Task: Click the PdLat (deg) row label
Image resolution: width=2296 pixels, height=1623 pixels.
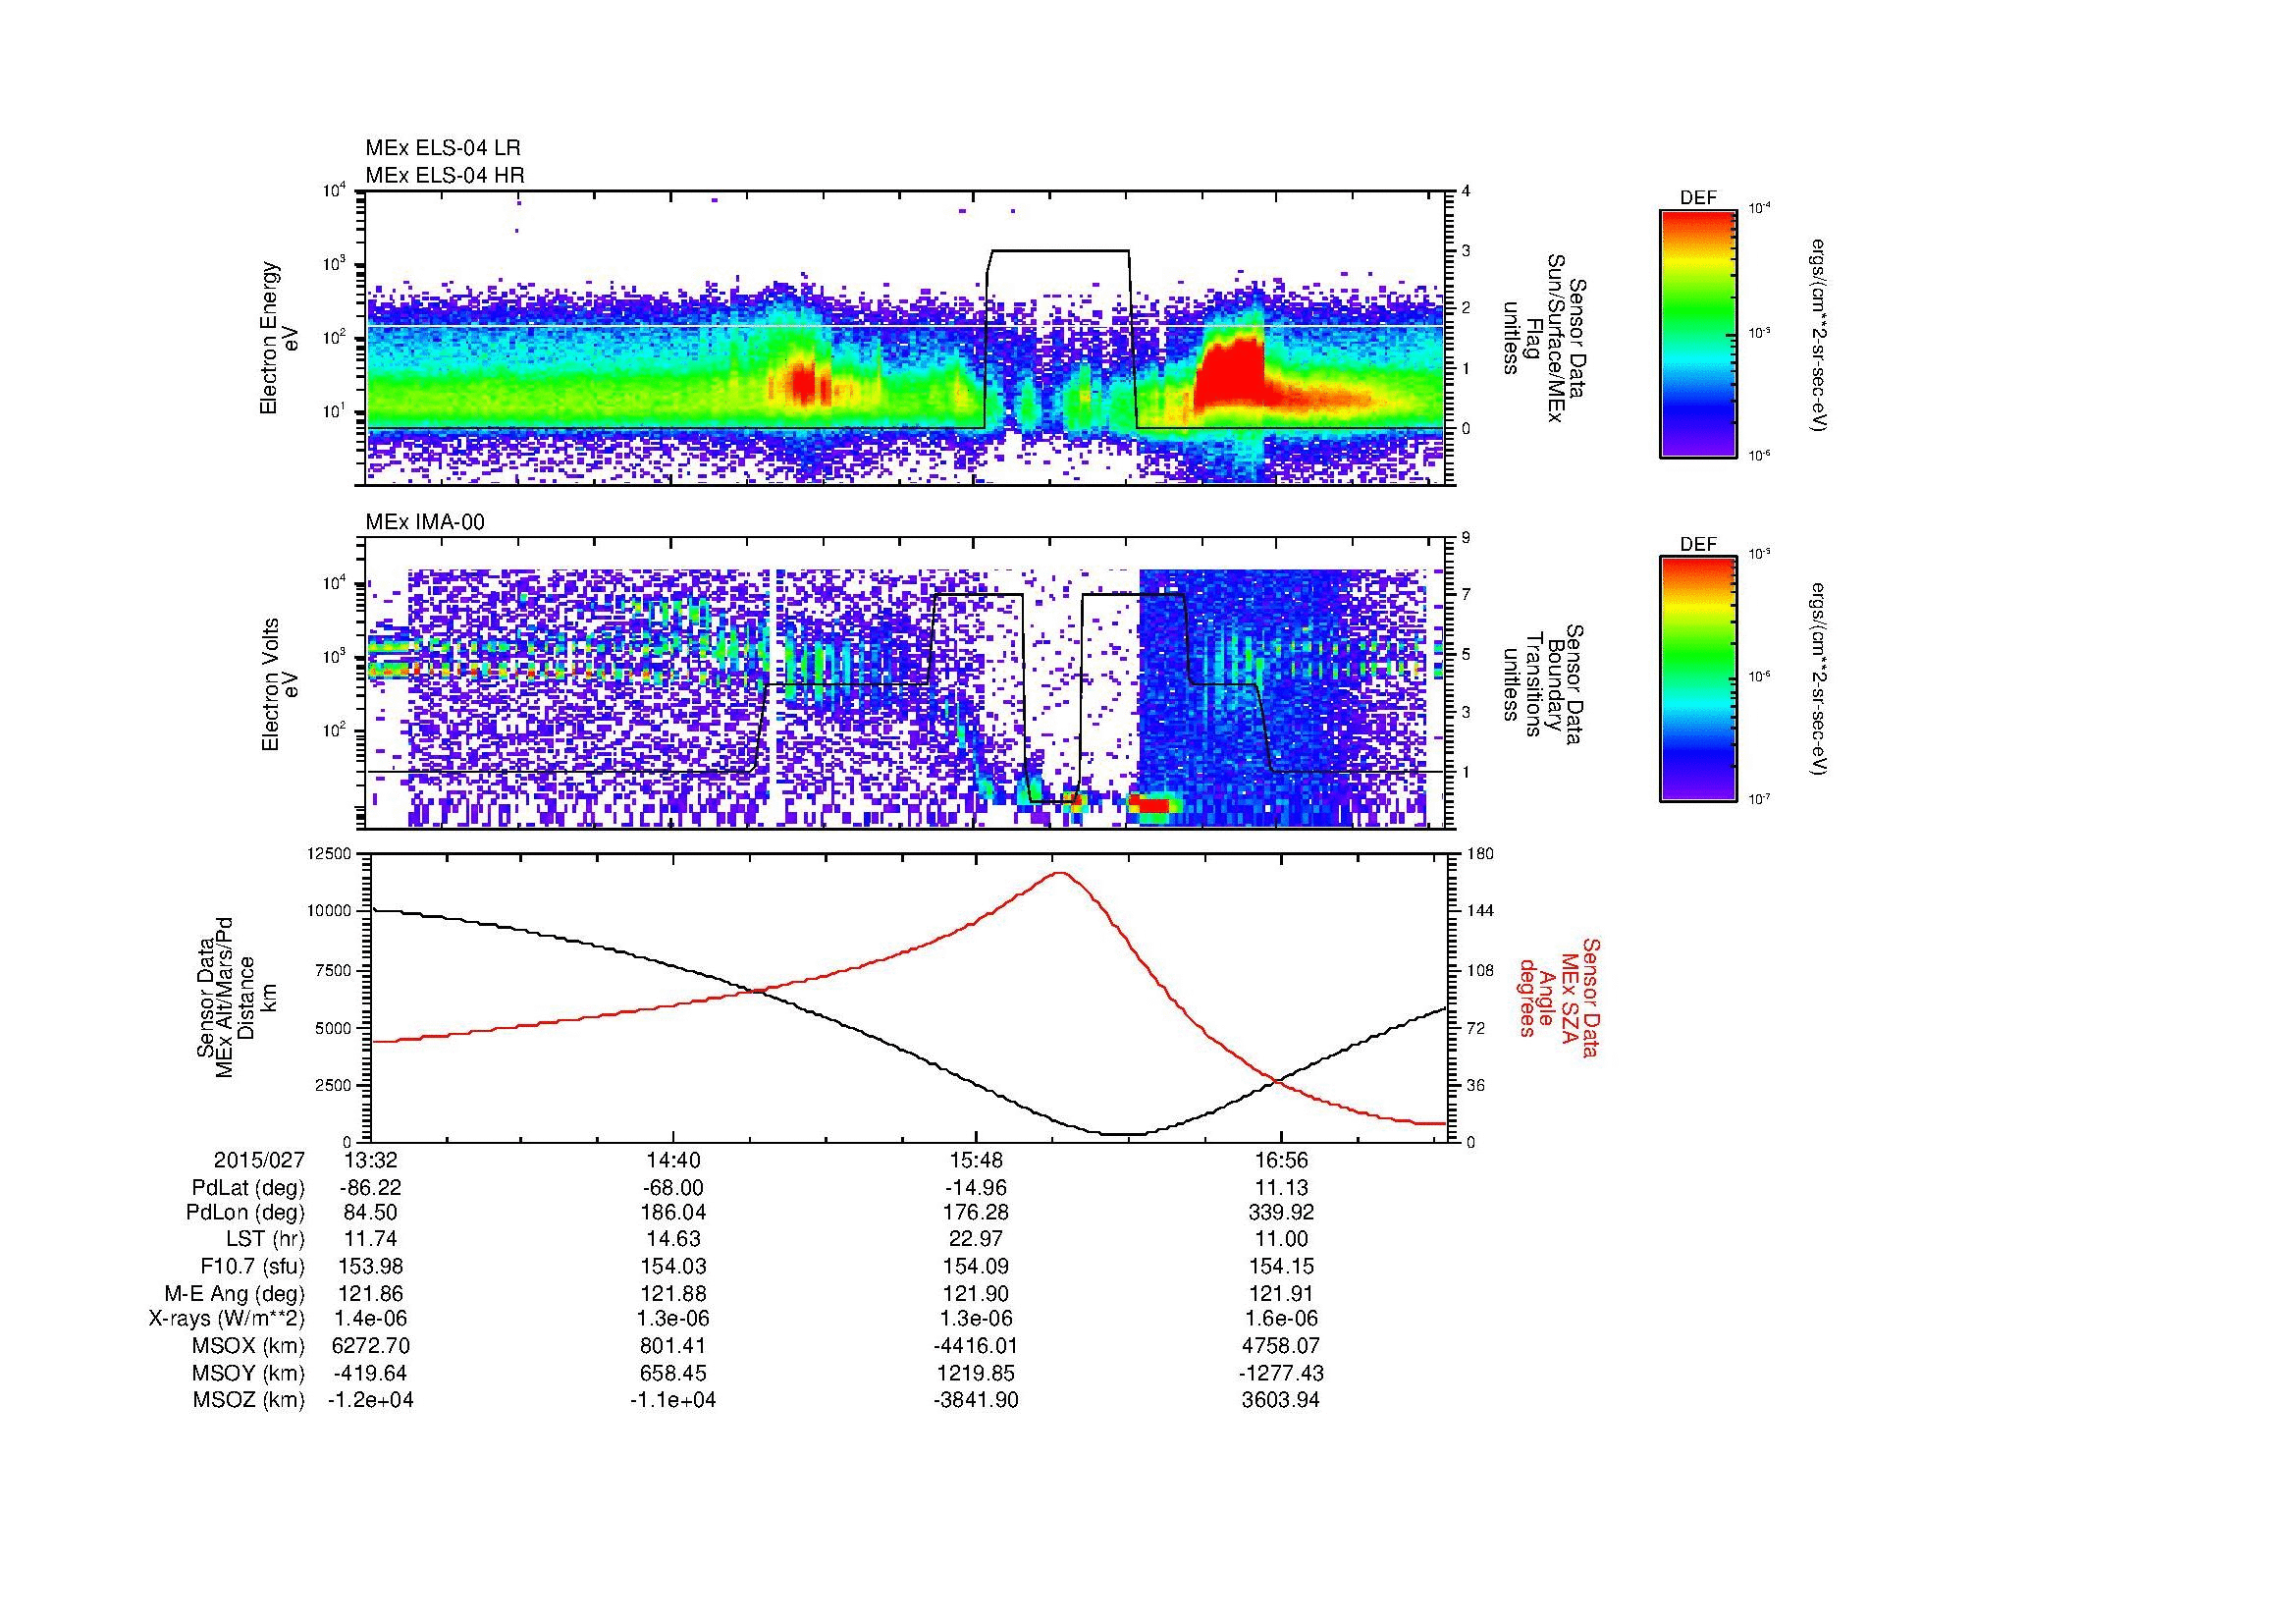Action: tap(248, 1188)
